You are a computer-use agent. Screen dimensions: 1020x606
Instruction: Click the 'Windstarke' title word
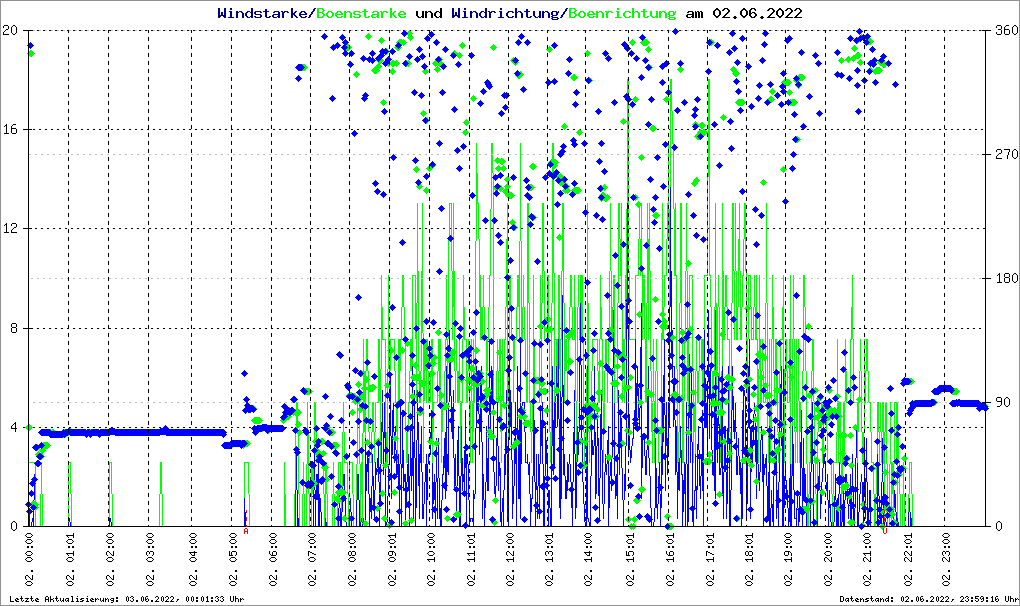pyautogui.click(x=262, y=13)
